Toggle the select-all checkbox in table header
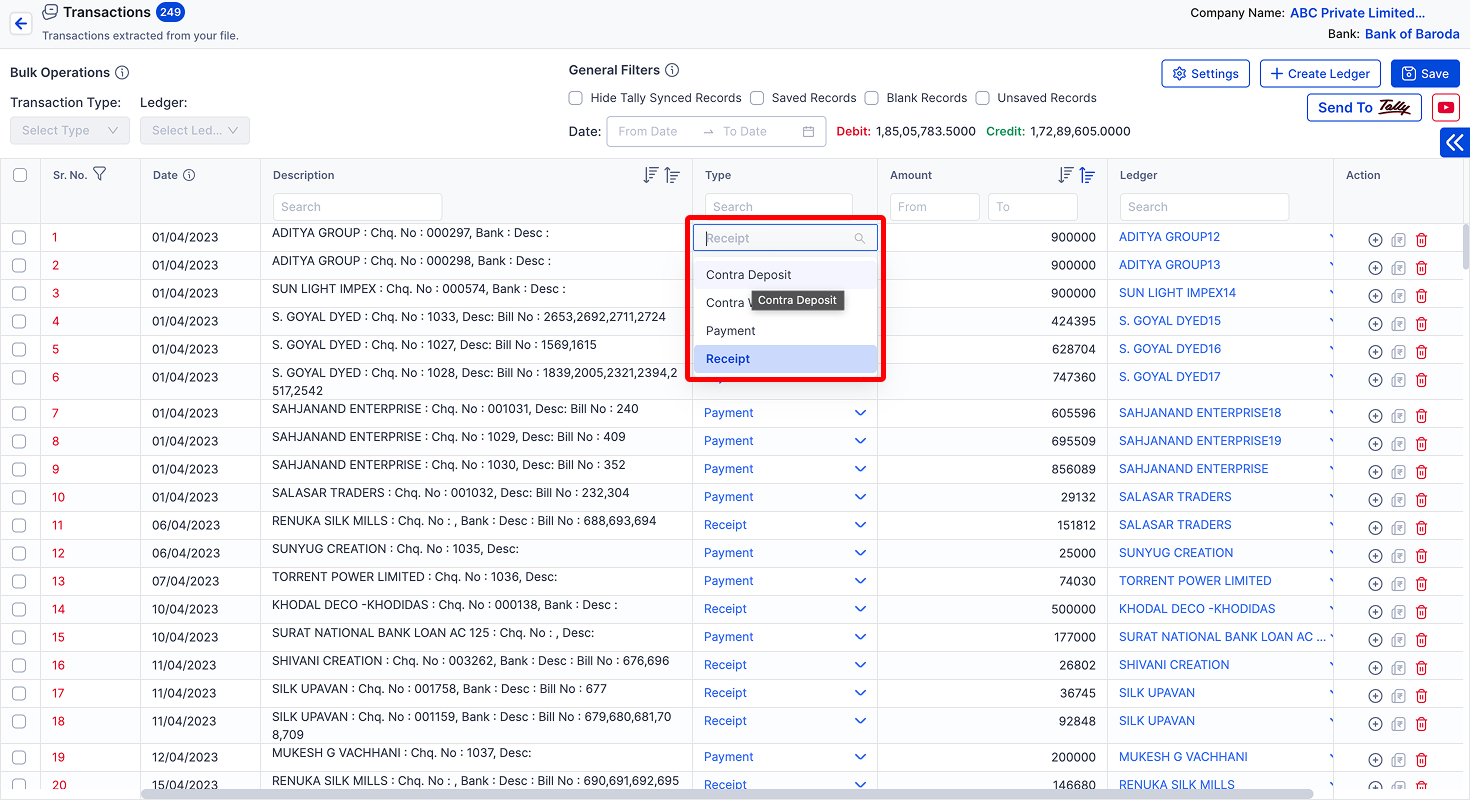Image resolution: width=1470 pixels, height=800 pixels. click(x=20, y=175)
